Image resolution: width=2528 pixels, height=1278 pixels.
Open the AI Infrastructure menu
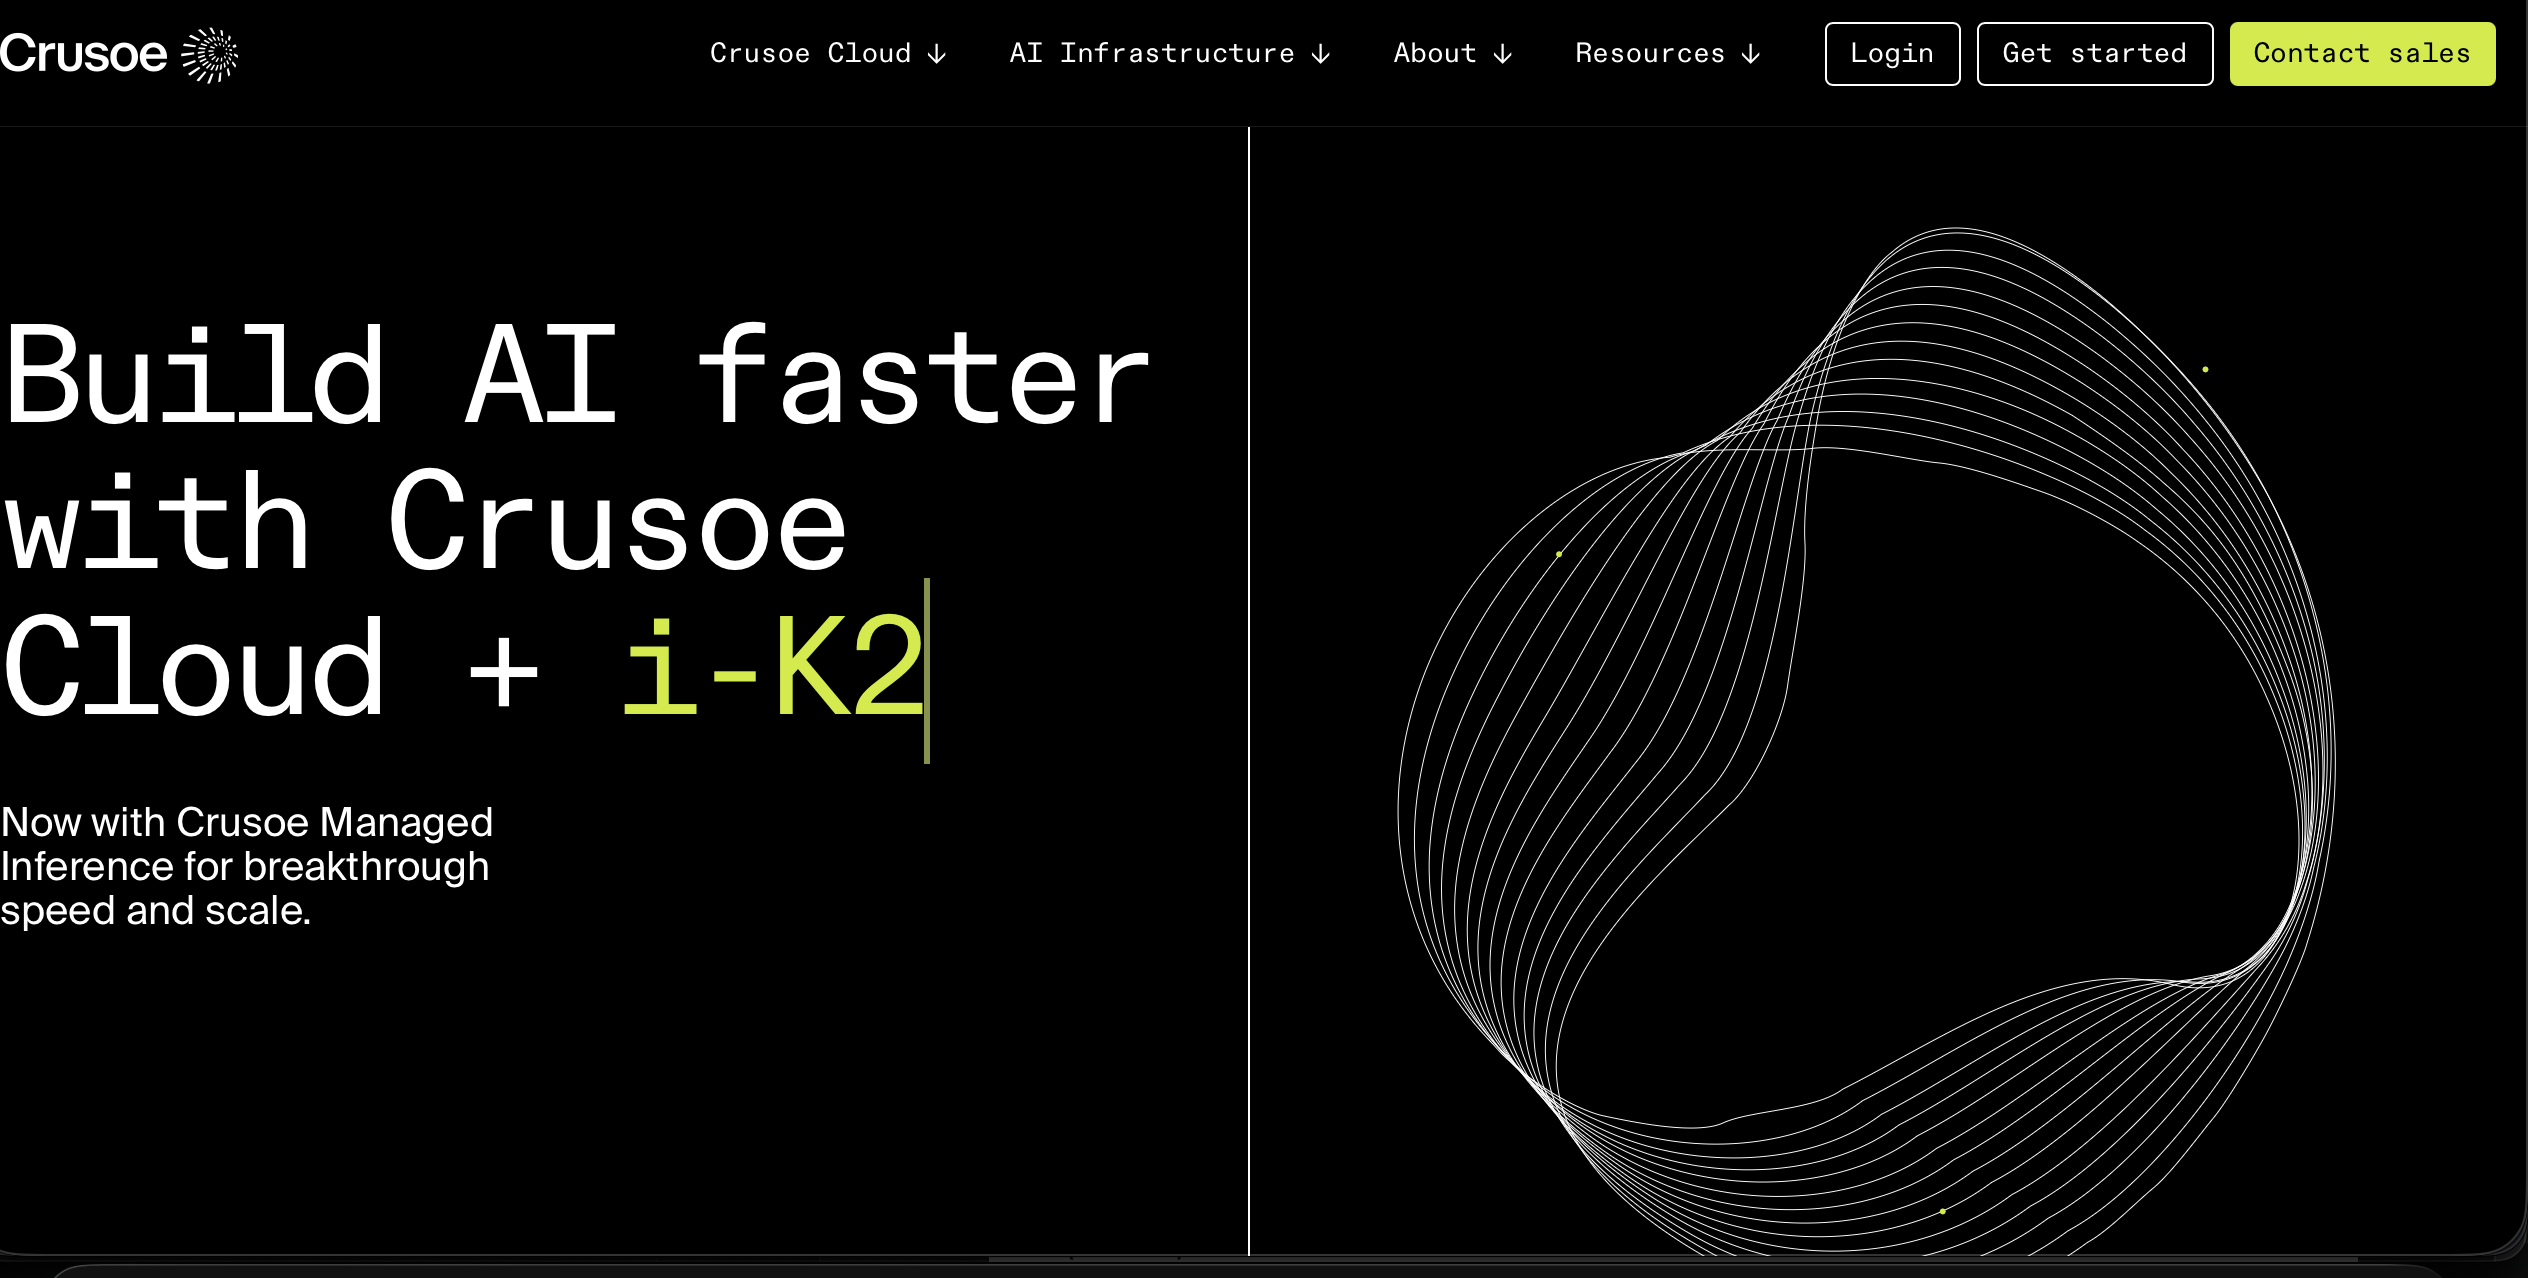click(1152, 53)
